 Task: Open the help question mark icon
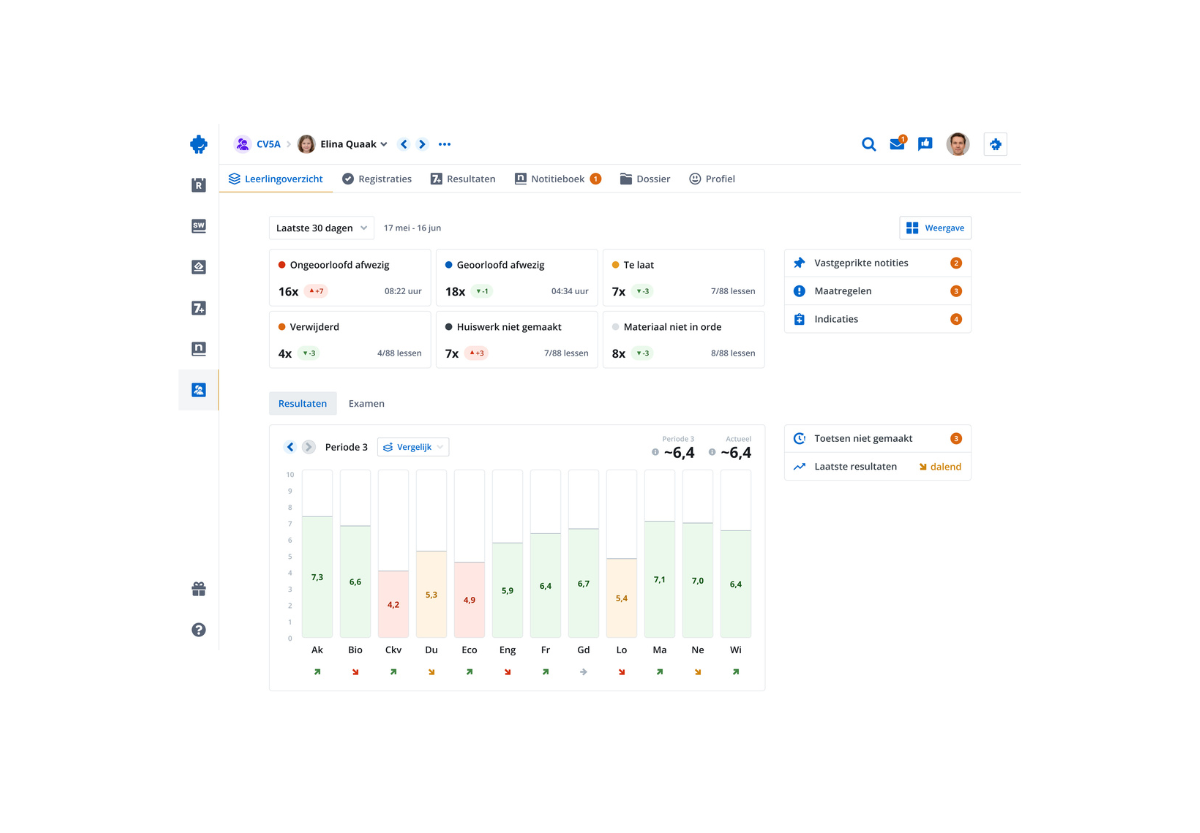tap(198, 629)
